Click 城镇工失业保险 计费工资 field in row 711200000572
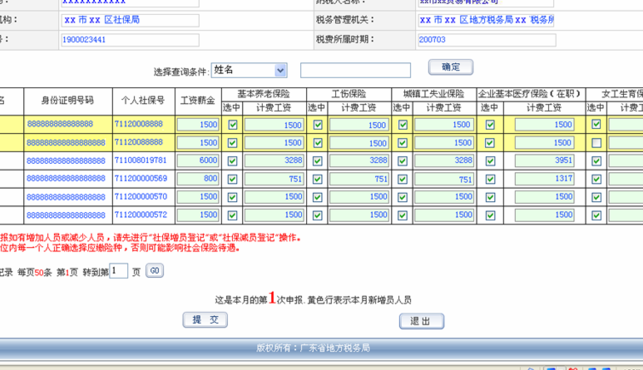This screenshot has width=643, height=370. pos(445,215)
